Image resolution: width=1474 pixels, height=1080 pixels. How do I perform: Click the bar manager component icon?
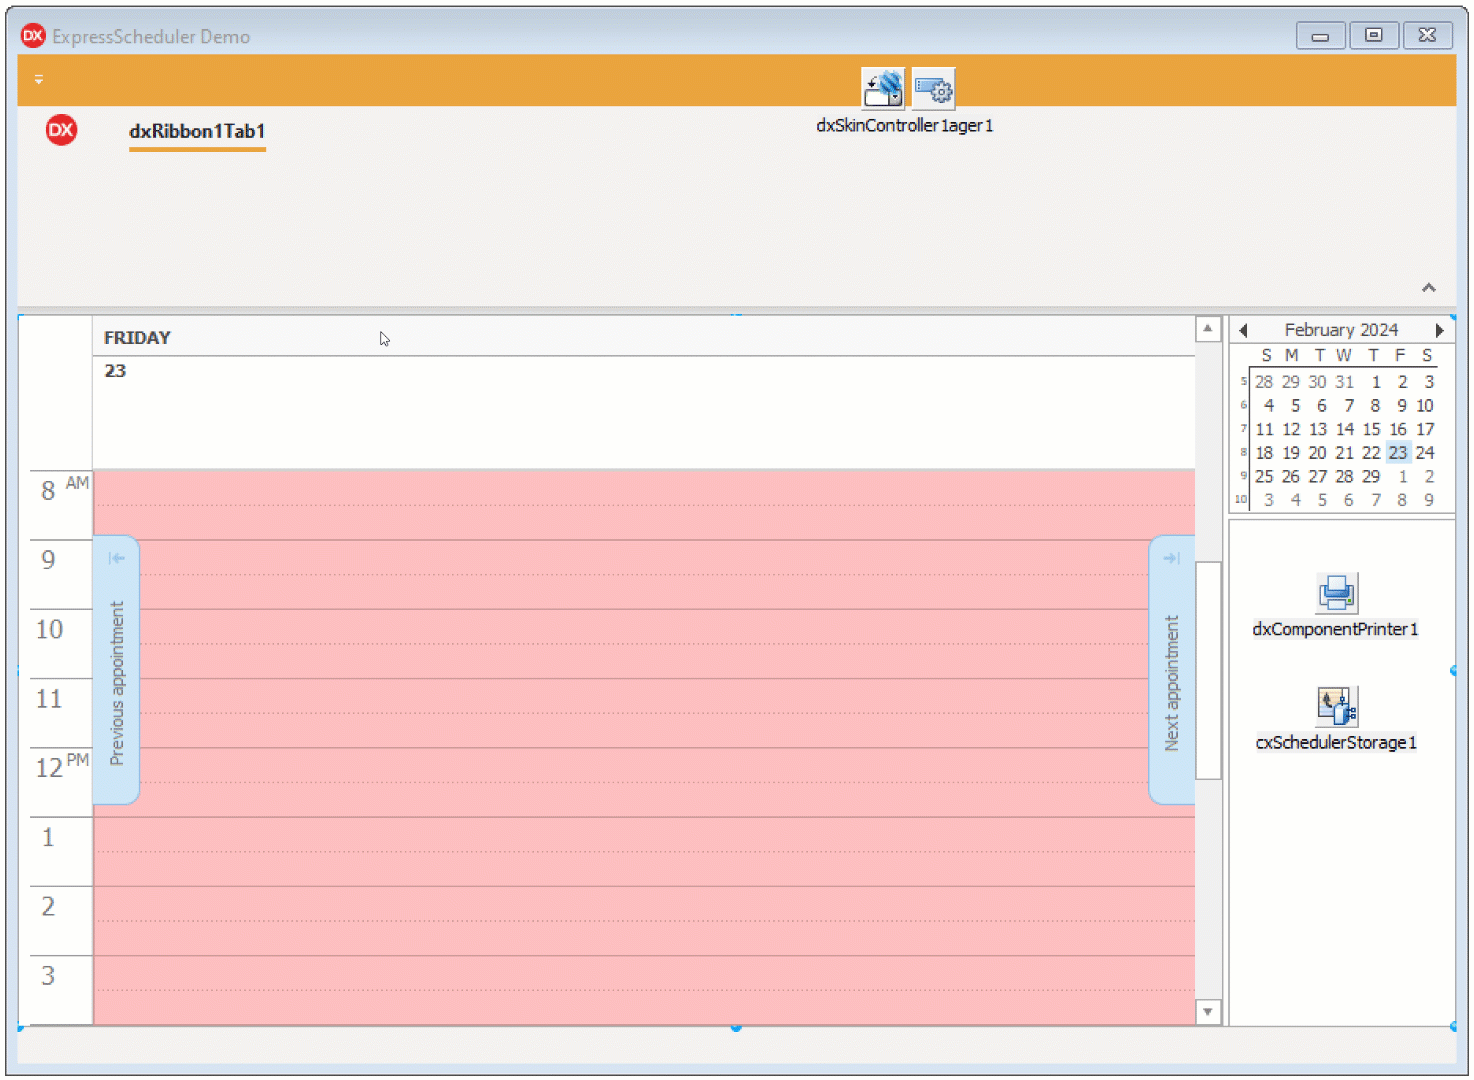pyautogui.click(x=934, y=89)
